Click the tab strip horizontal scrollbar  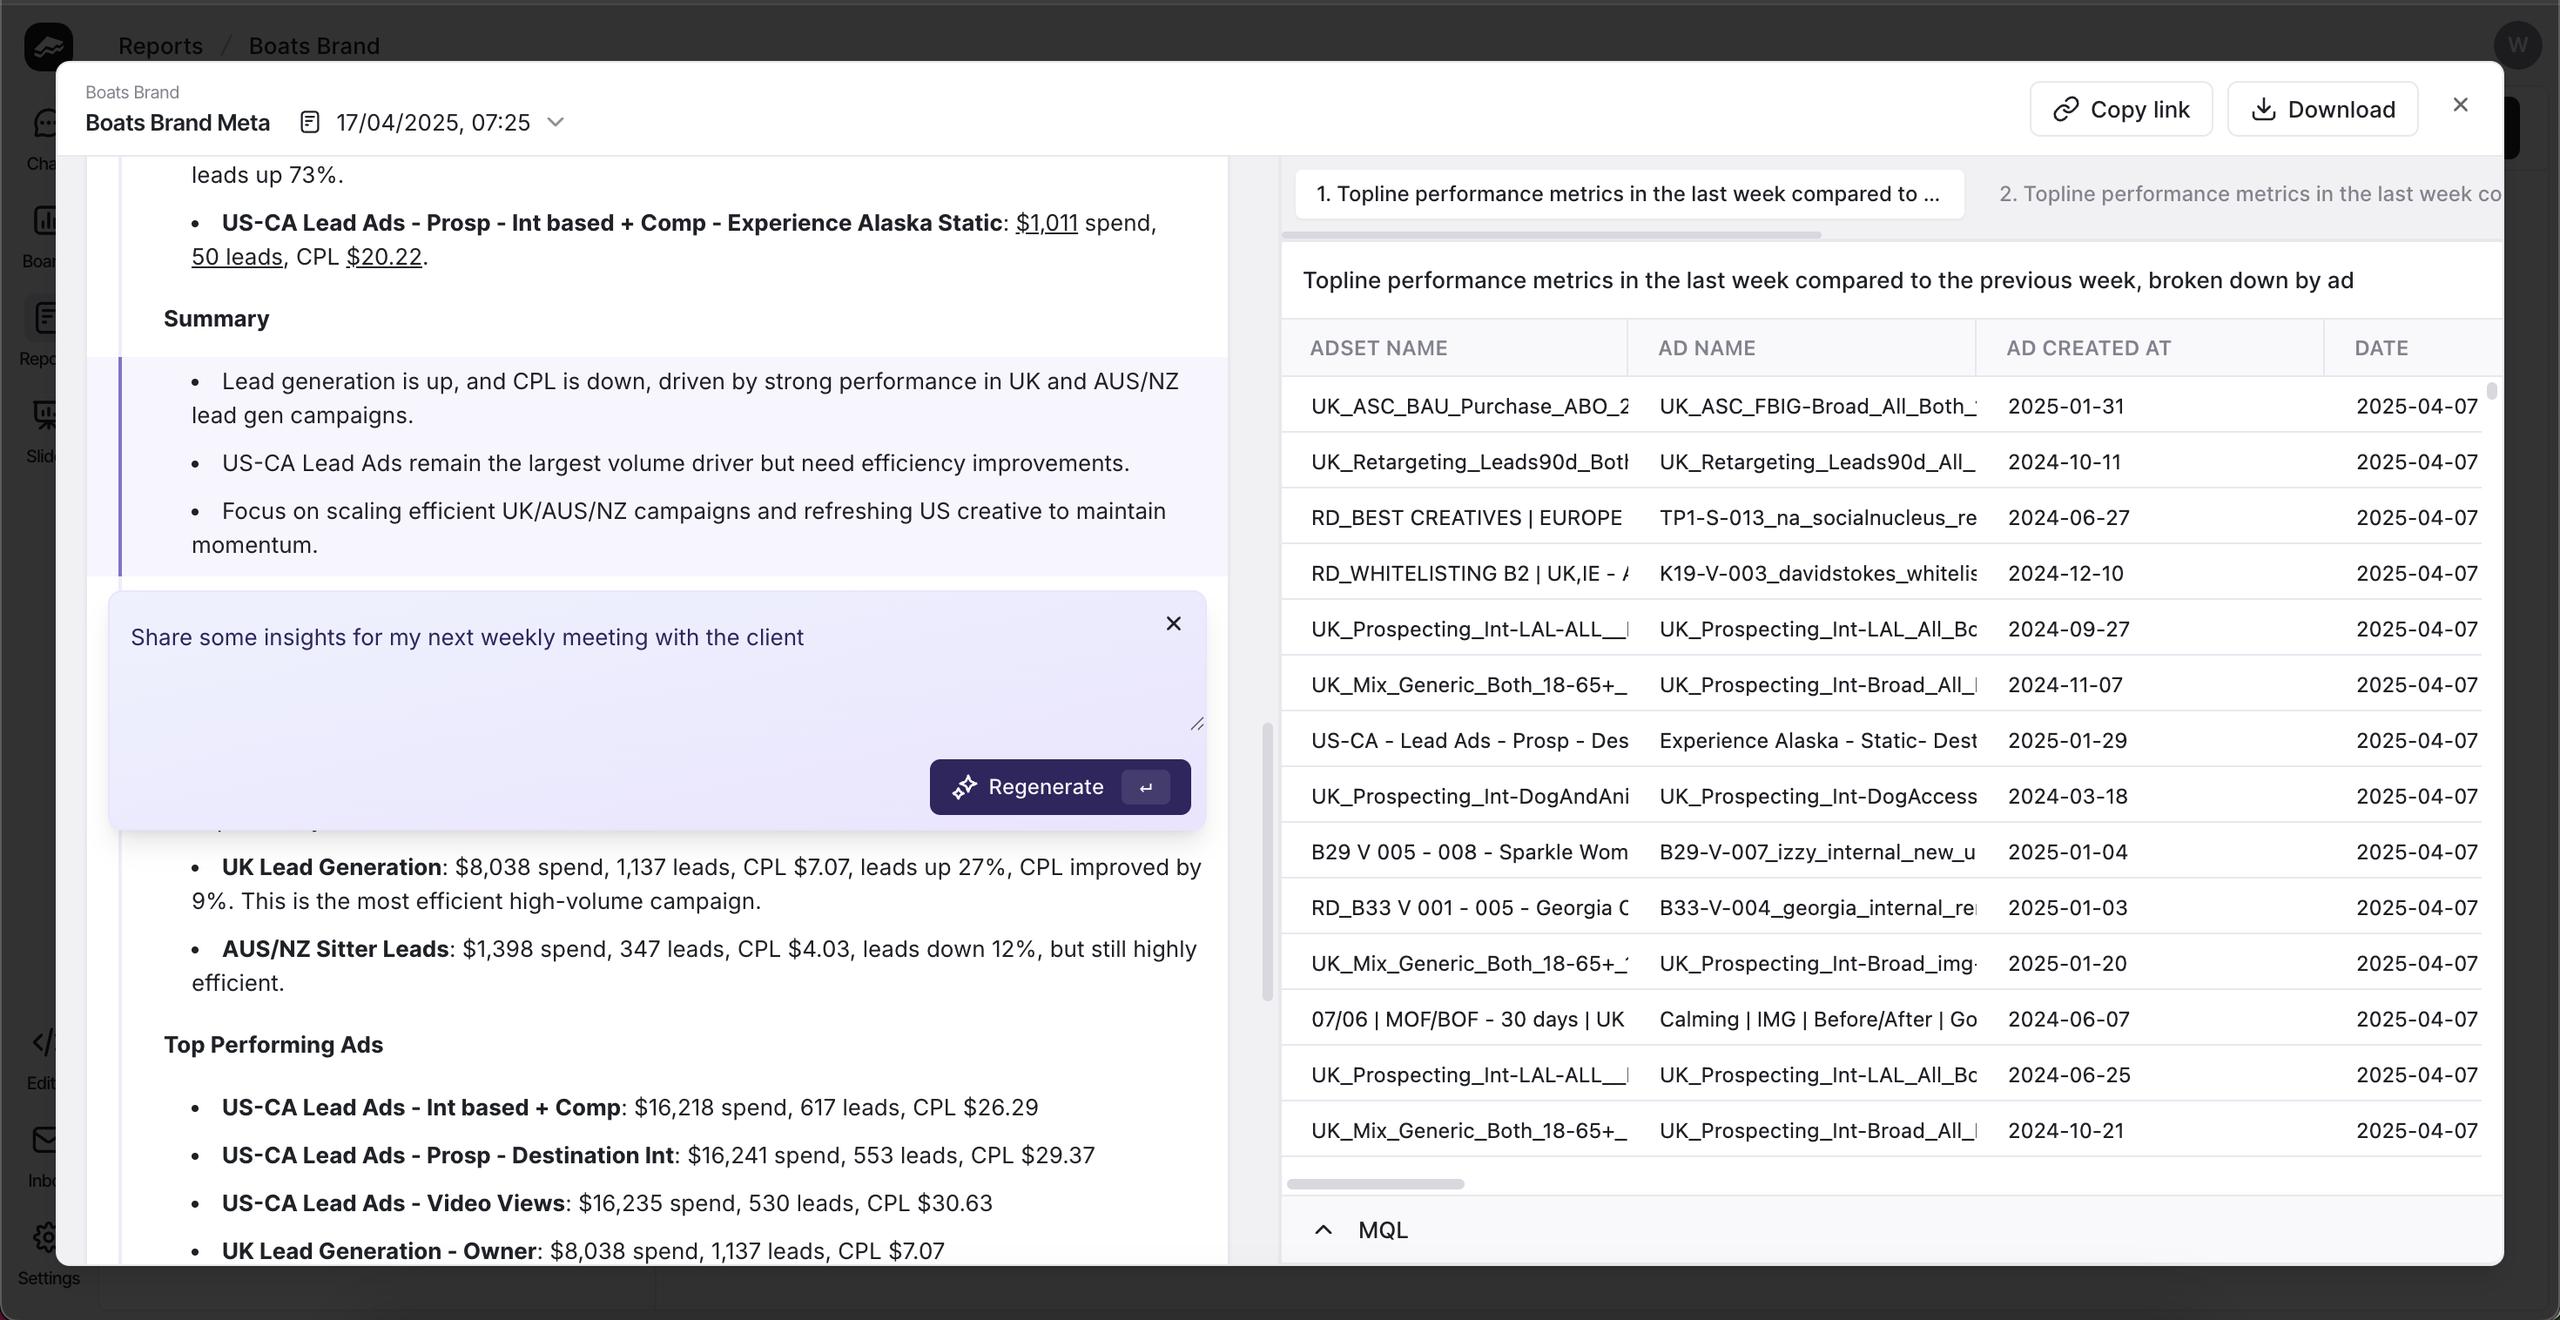click(x=1550, y=235)
